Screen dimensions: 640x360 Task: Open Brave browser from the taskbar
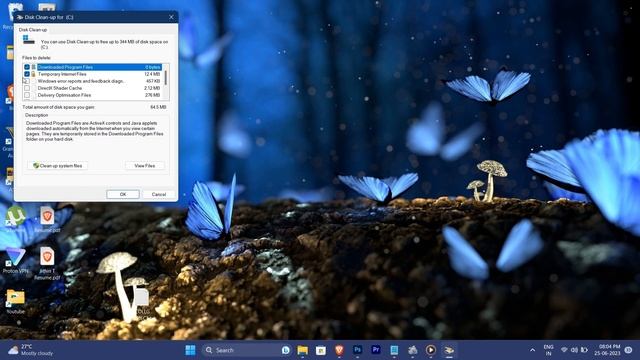pyautogui.click(x=339, y=350)
